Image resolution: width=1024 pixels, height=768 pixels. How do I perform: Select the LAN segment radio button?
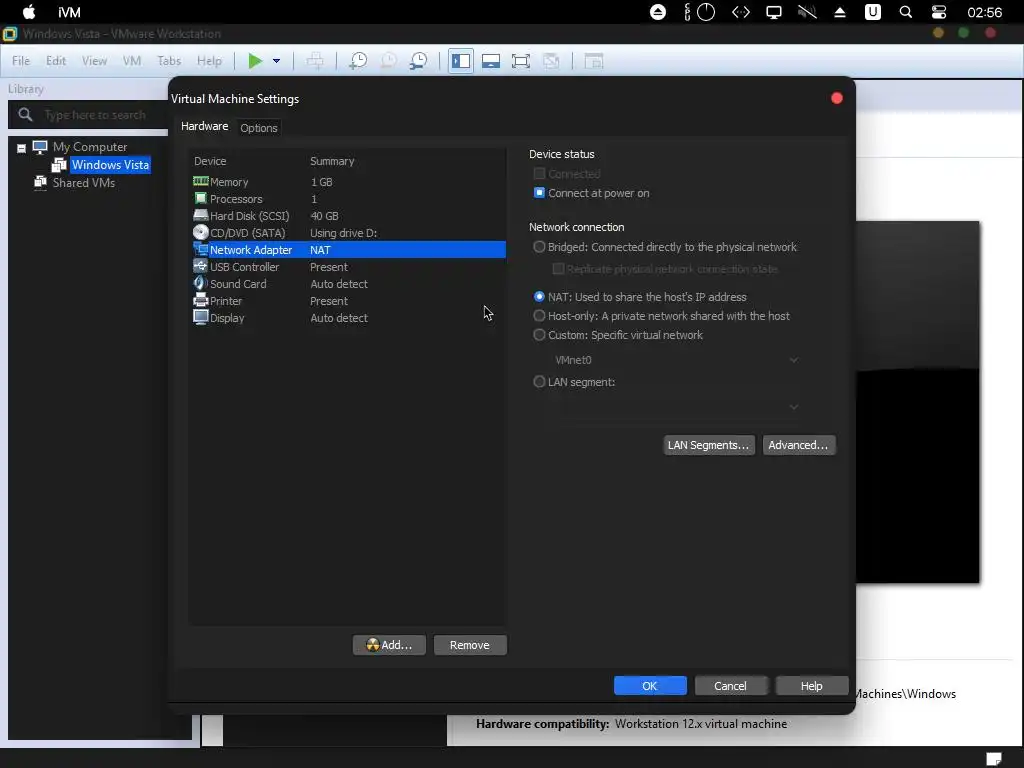coord(539,381)
